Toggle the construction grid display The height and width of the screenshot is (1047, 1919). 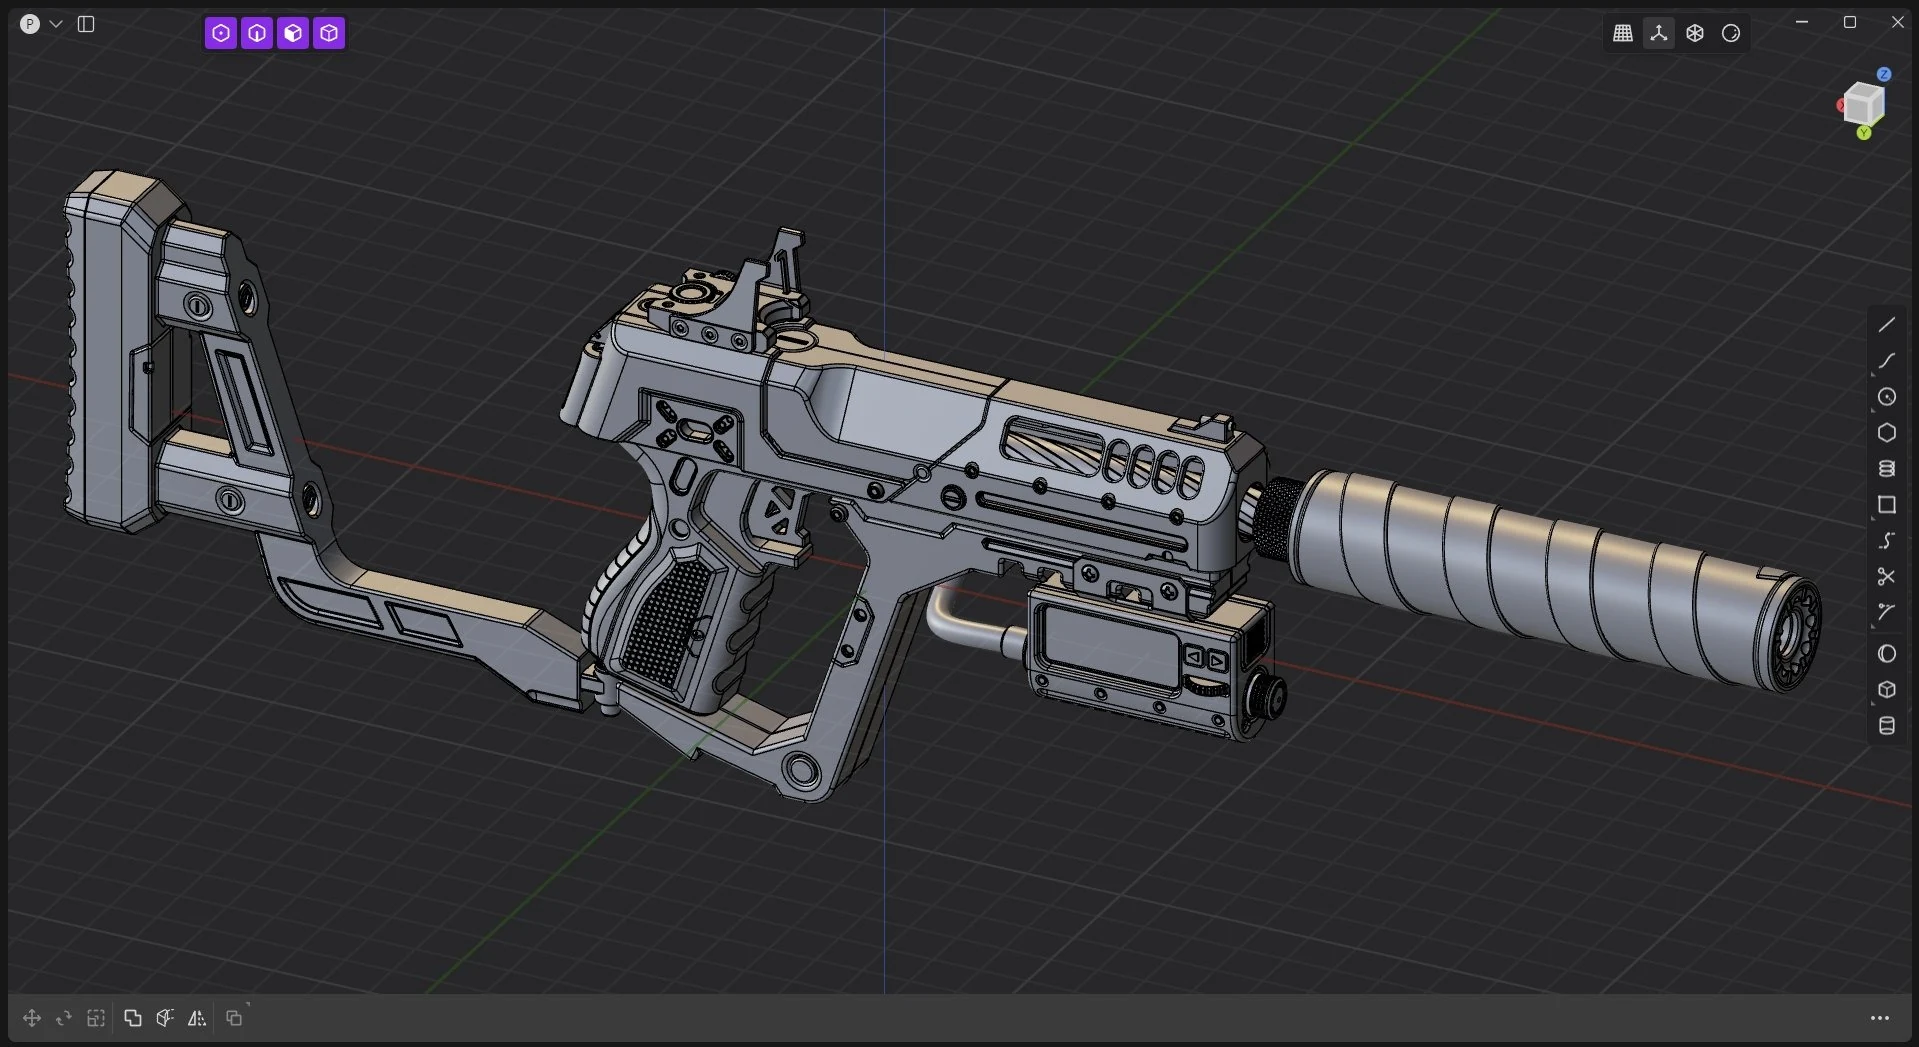(x=1623, y=33)
